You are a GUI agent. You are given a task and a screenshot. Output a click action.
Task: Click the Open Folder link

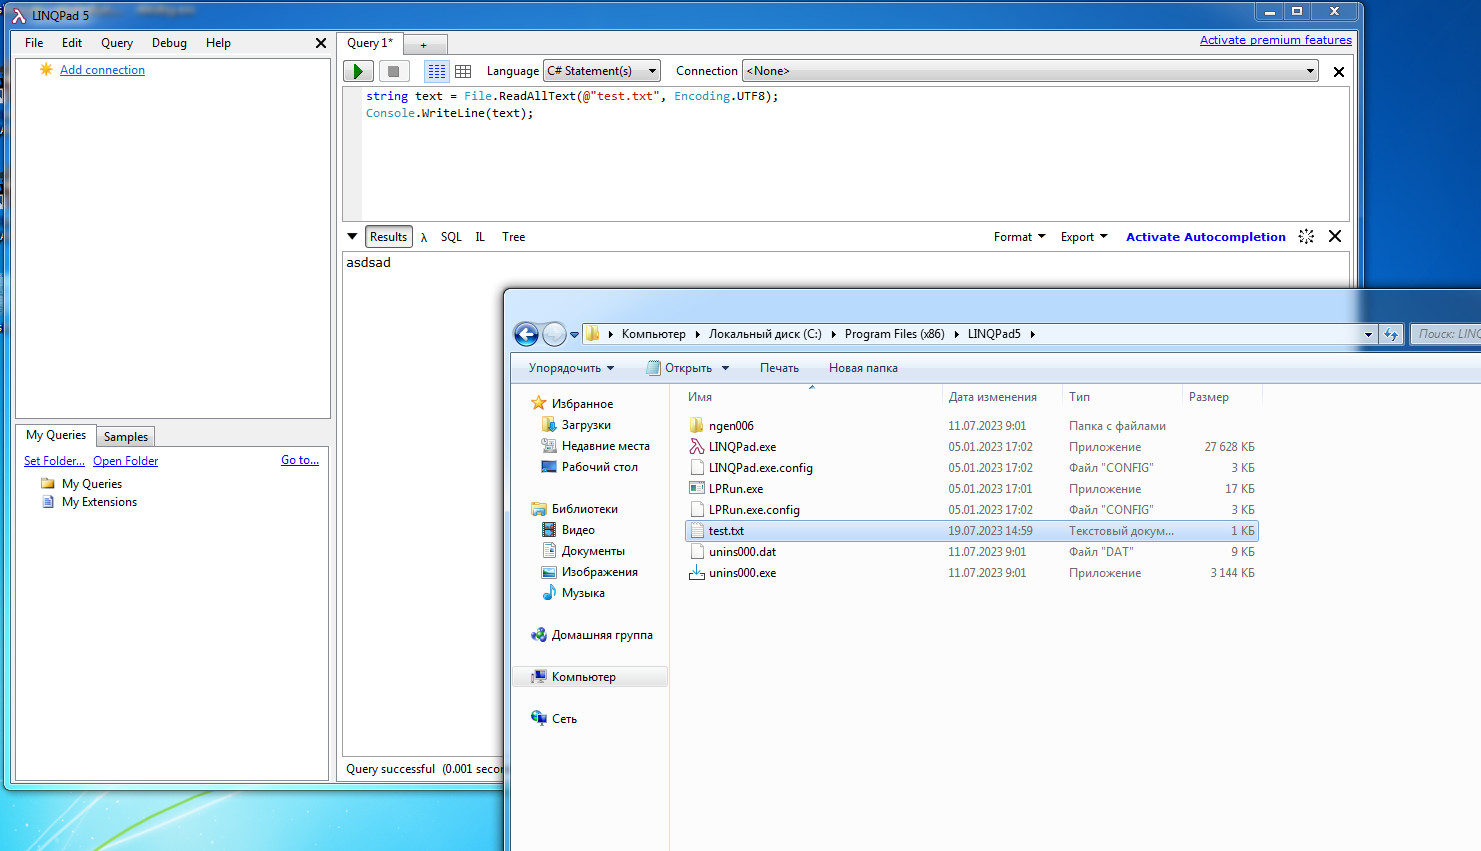[125, 461]
